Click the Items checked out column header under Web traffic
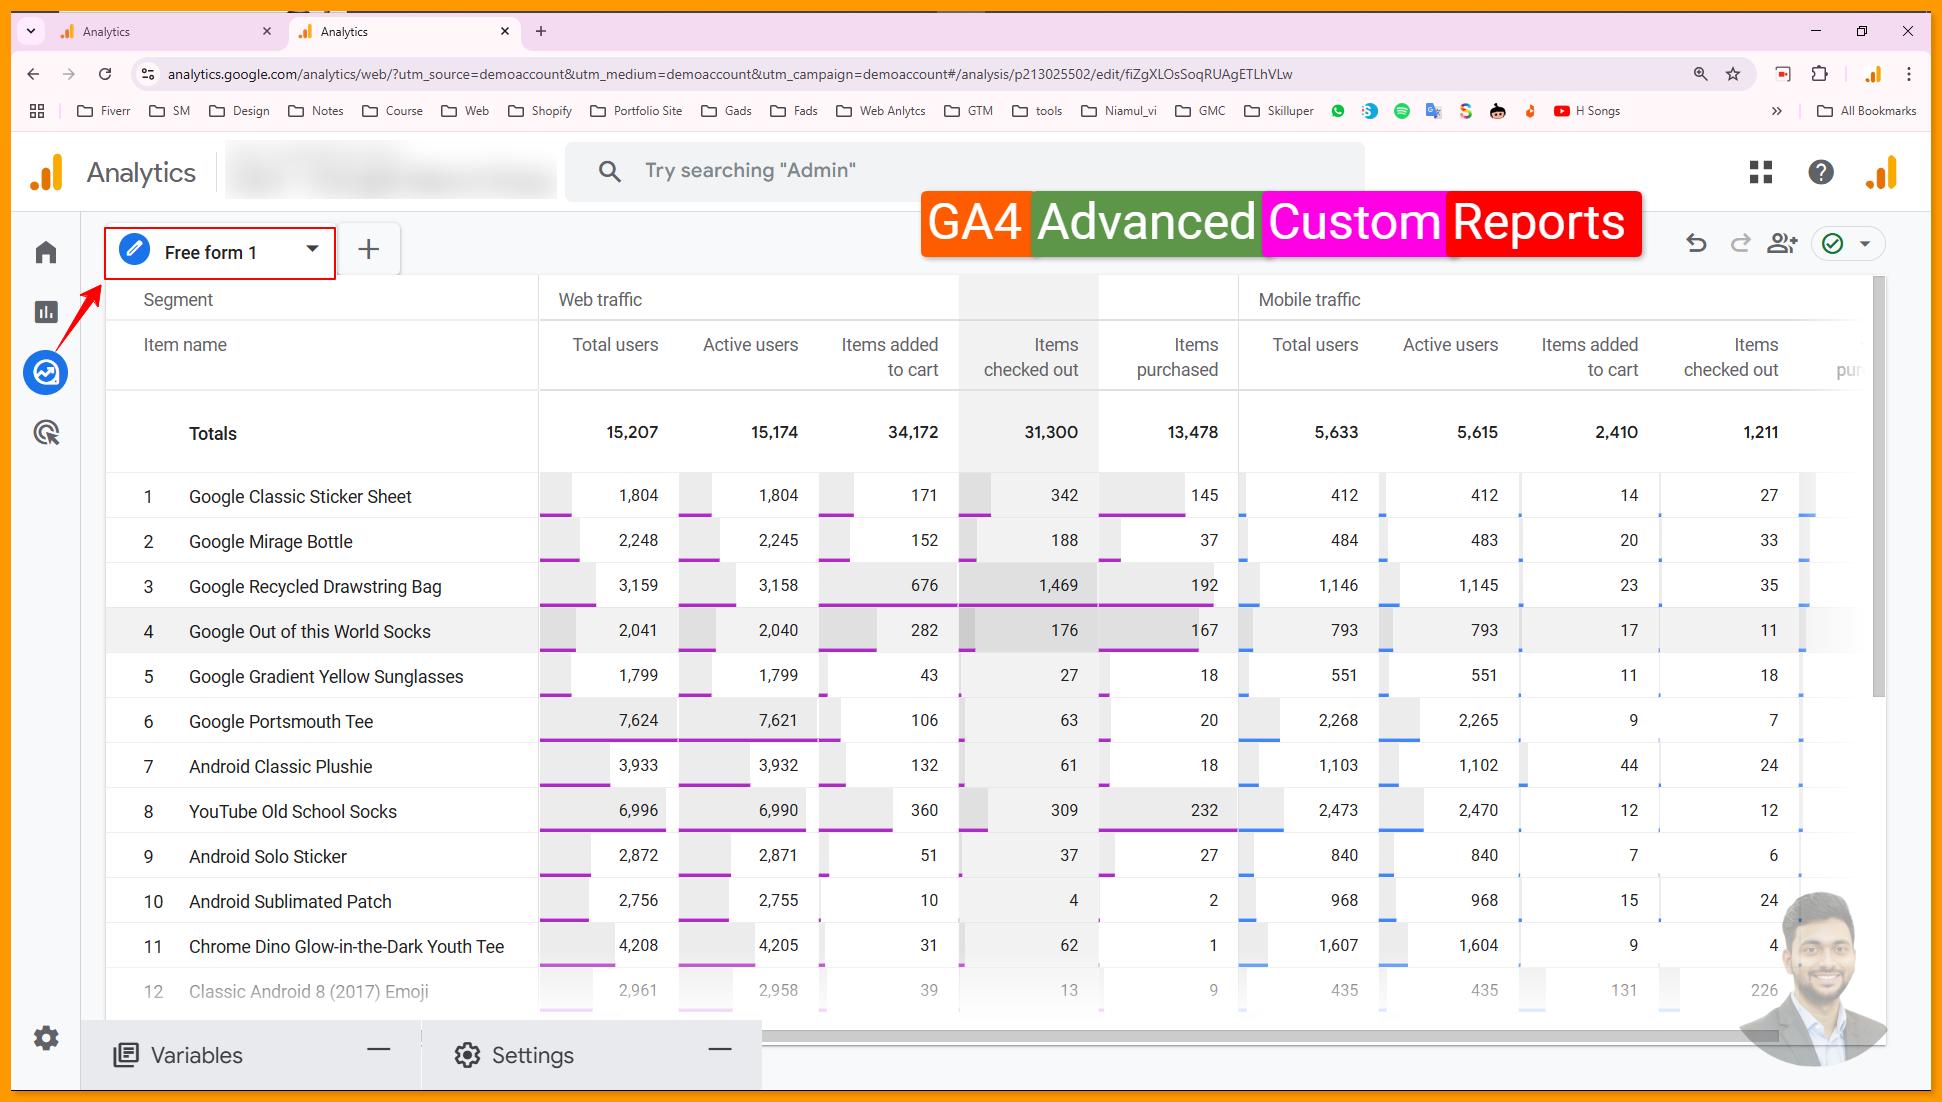Viewport: 1942px width, 1102px height. (1030, 357)
